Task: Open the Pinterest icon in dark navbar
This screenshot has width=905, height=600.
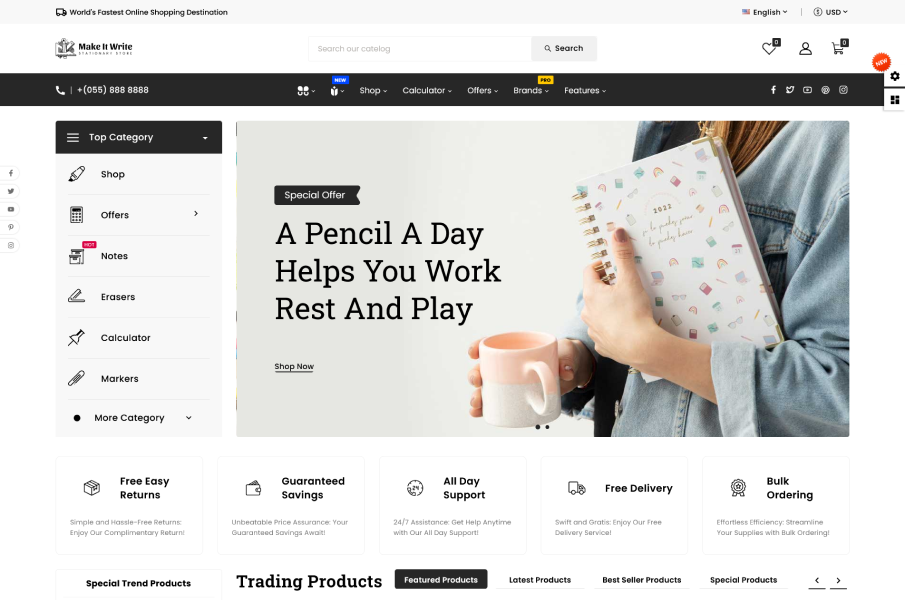Action: click(x=825, y=90)
